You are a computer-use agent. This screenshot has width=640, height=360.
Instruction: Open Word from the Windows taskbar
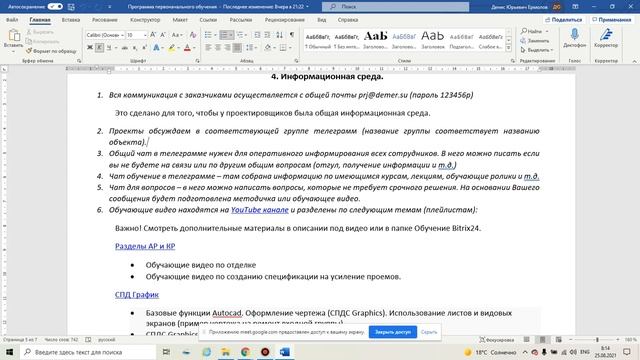click(x=284, y=352)
